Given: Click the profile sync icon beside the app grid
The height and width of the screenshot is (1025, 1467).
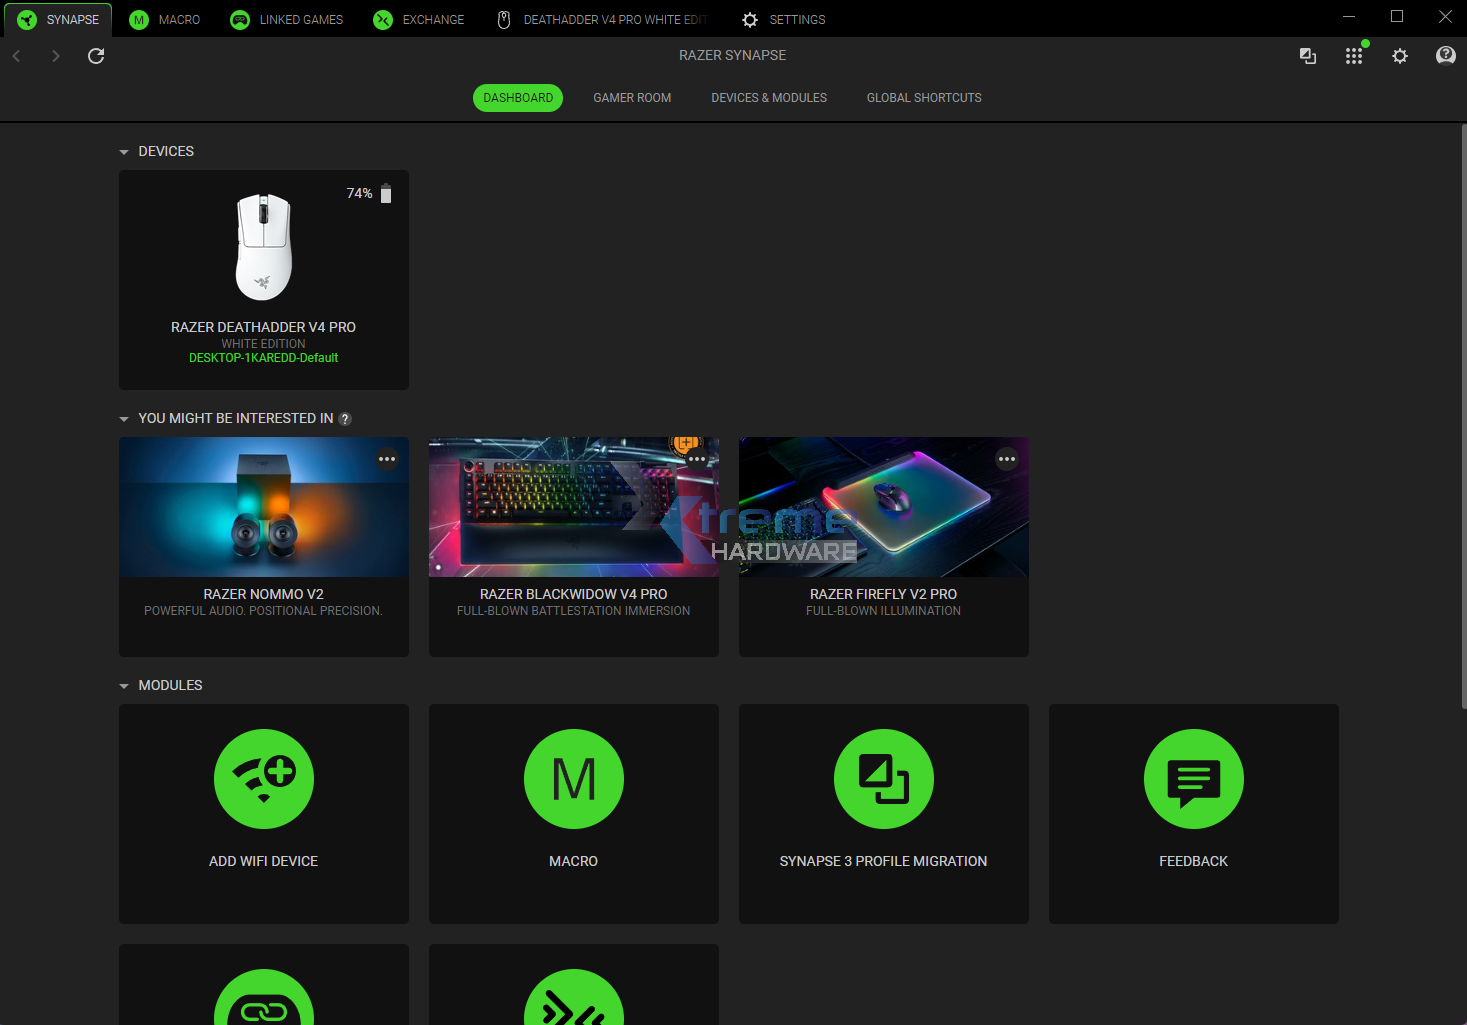Looking at the screenshot, I should (1308, 56).
